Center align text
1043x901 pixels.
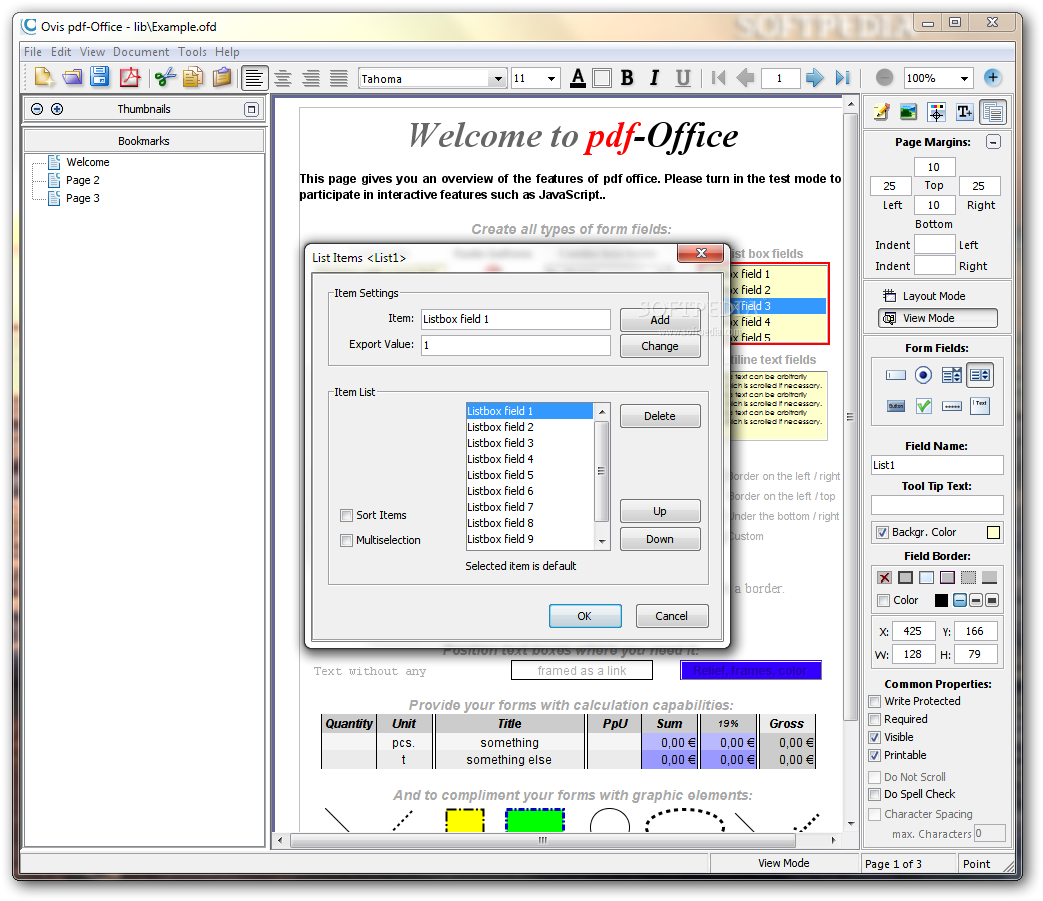pos(283,78)
